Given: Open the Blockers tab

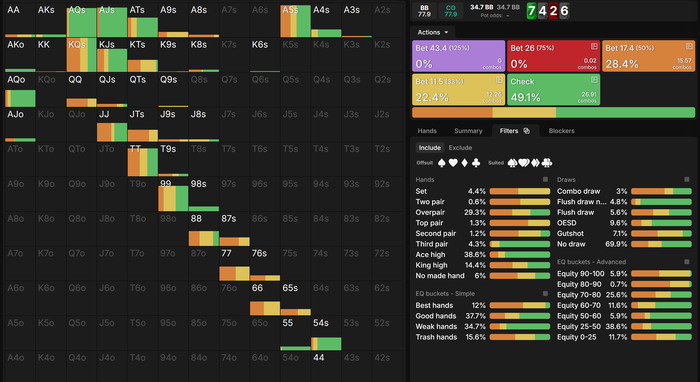Looking at the screenshot, I should coord(561,131).
